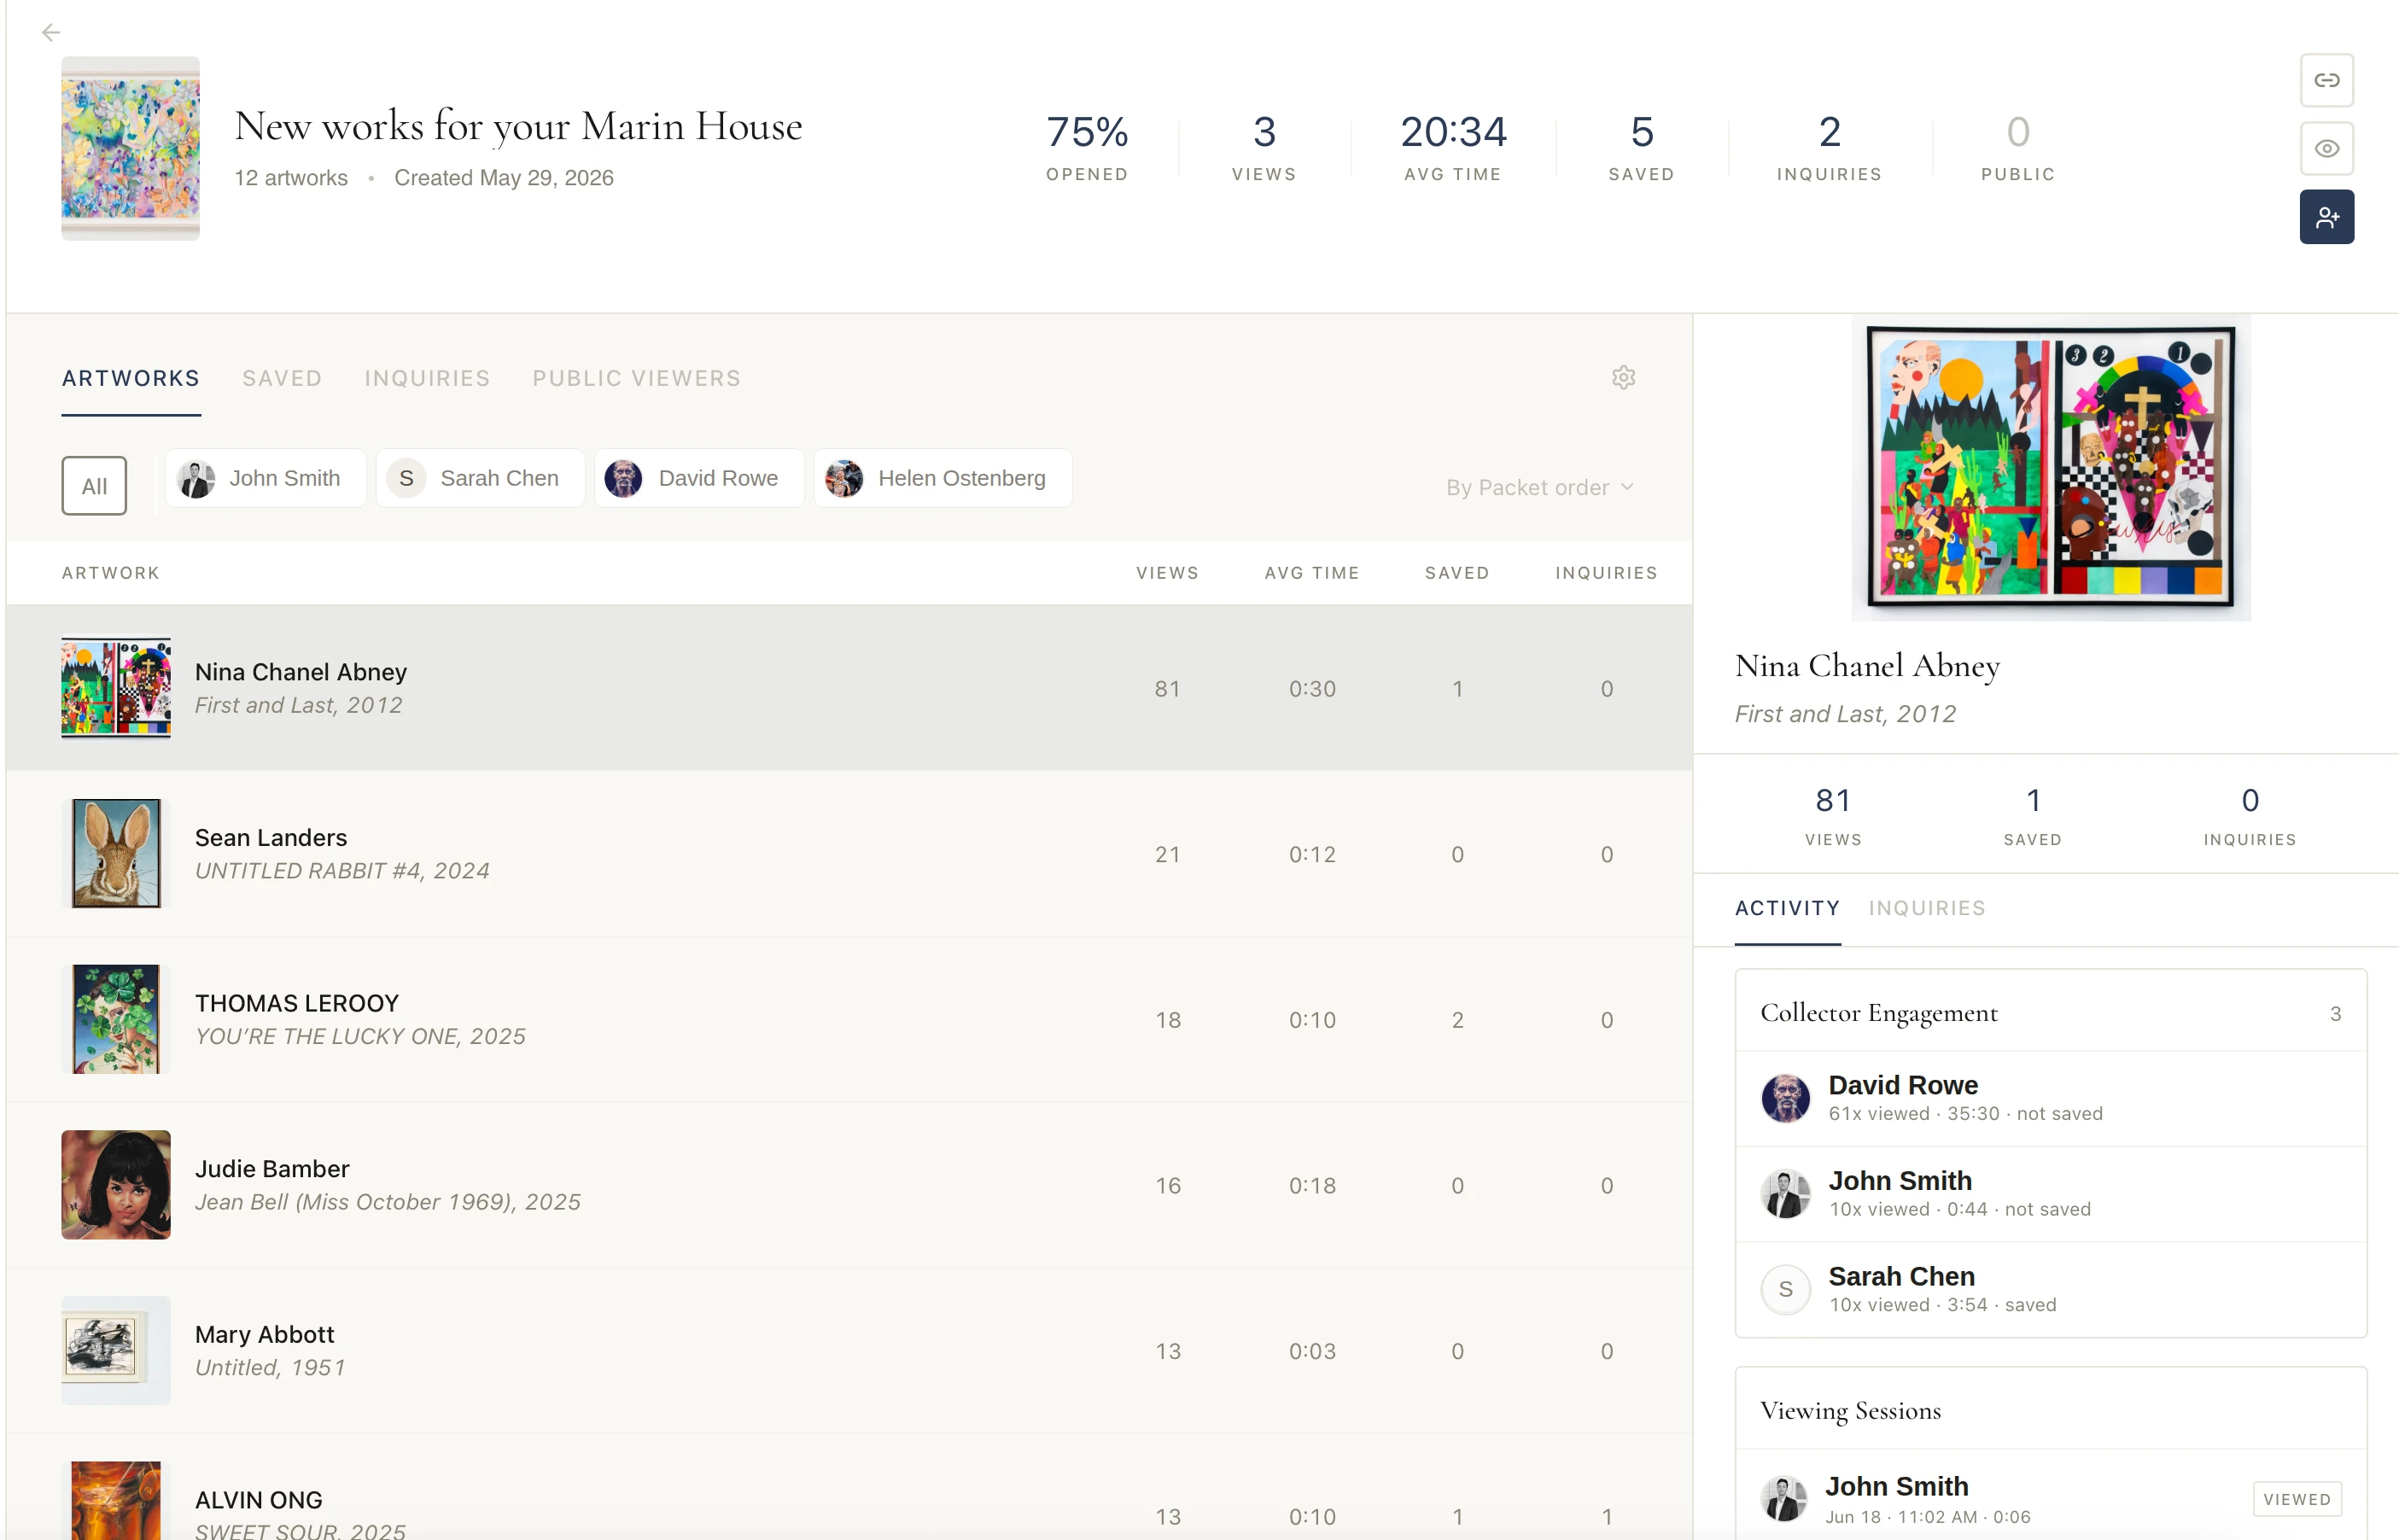The width and height of the screenshot is (2399, 1540).
Task: Select the Sean Landers rabbit thumbnail
Action: (x=116, y=853)
